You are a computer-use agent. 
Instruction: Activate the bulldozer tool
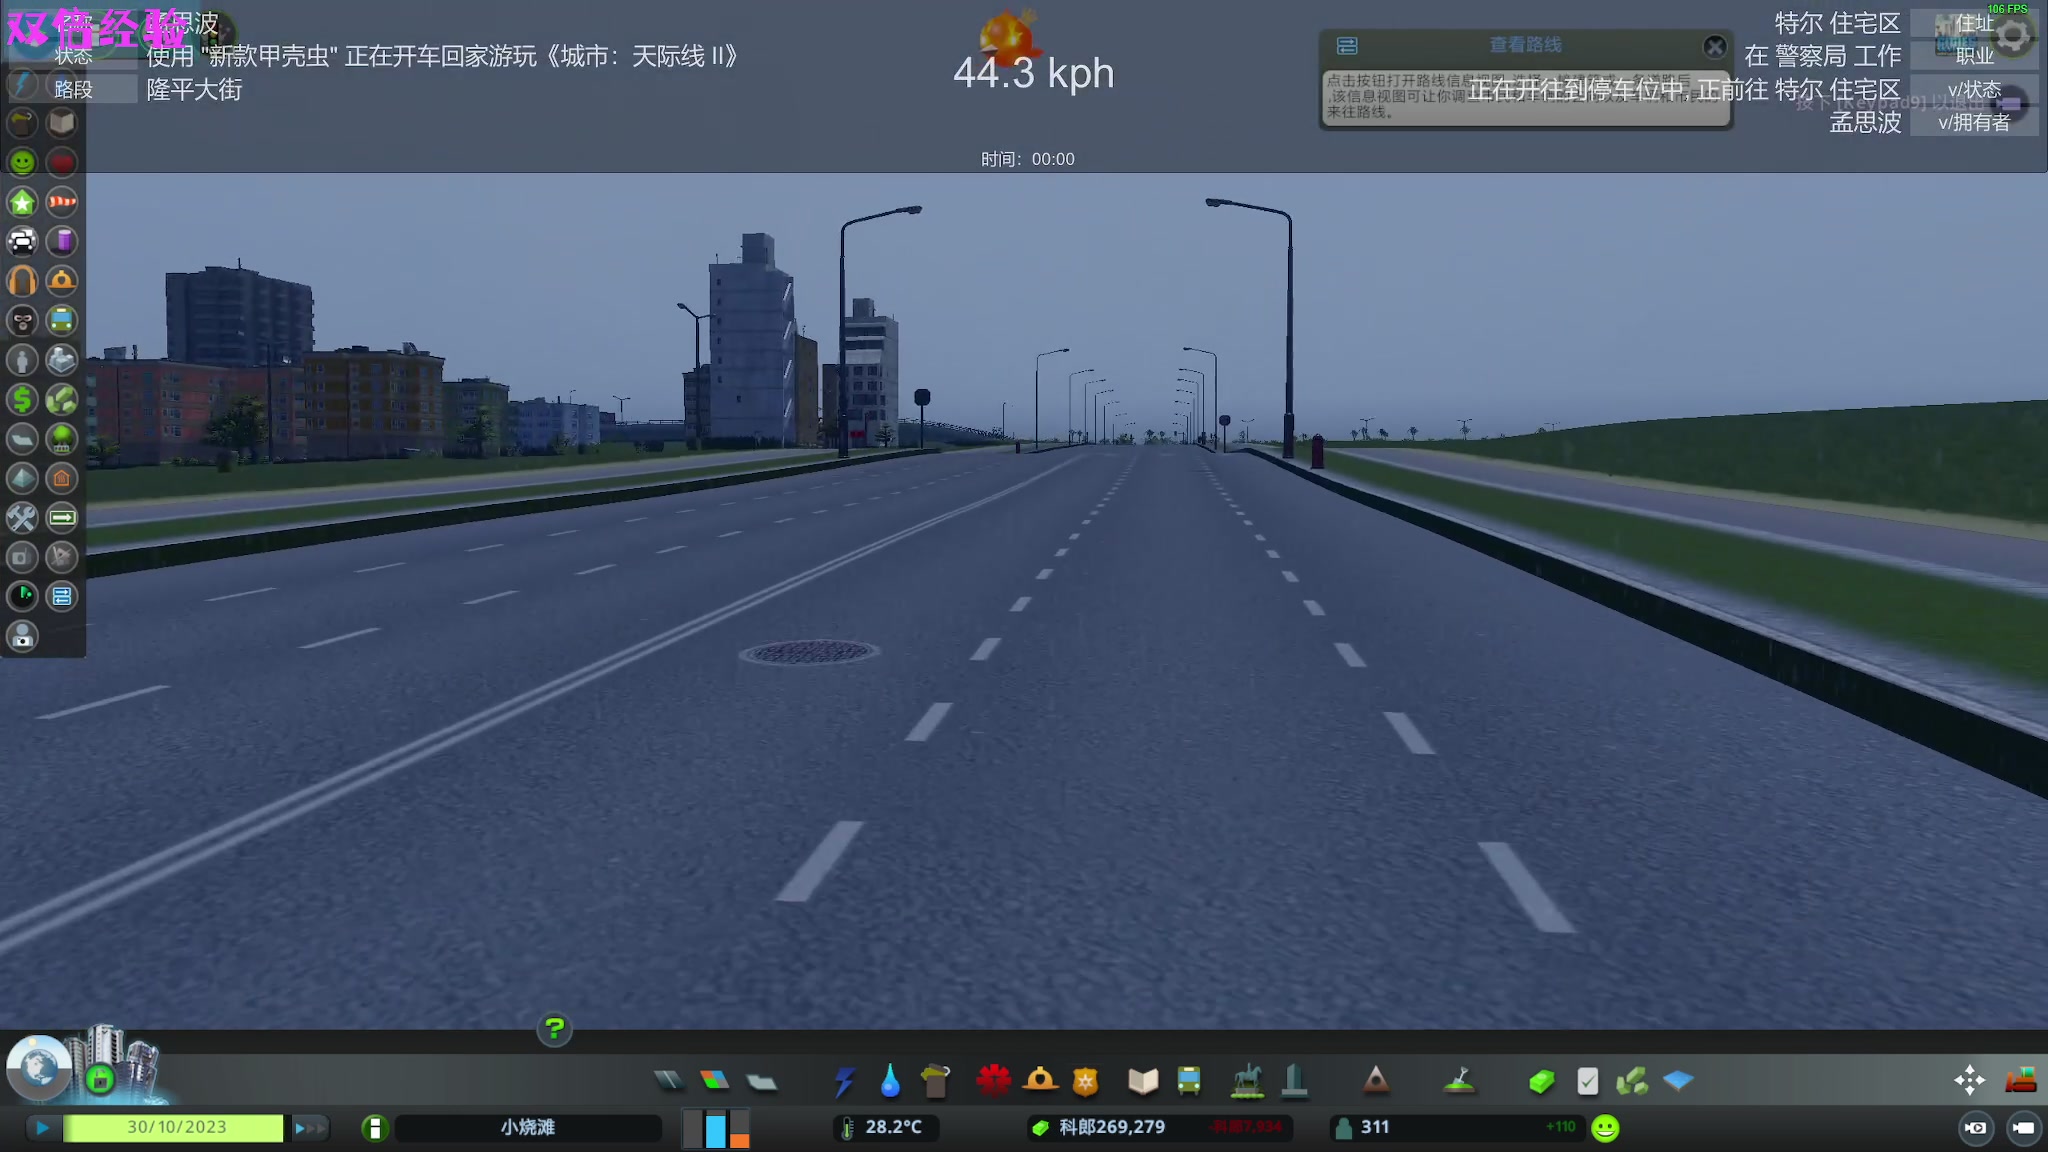[x=2020, y=1080]
